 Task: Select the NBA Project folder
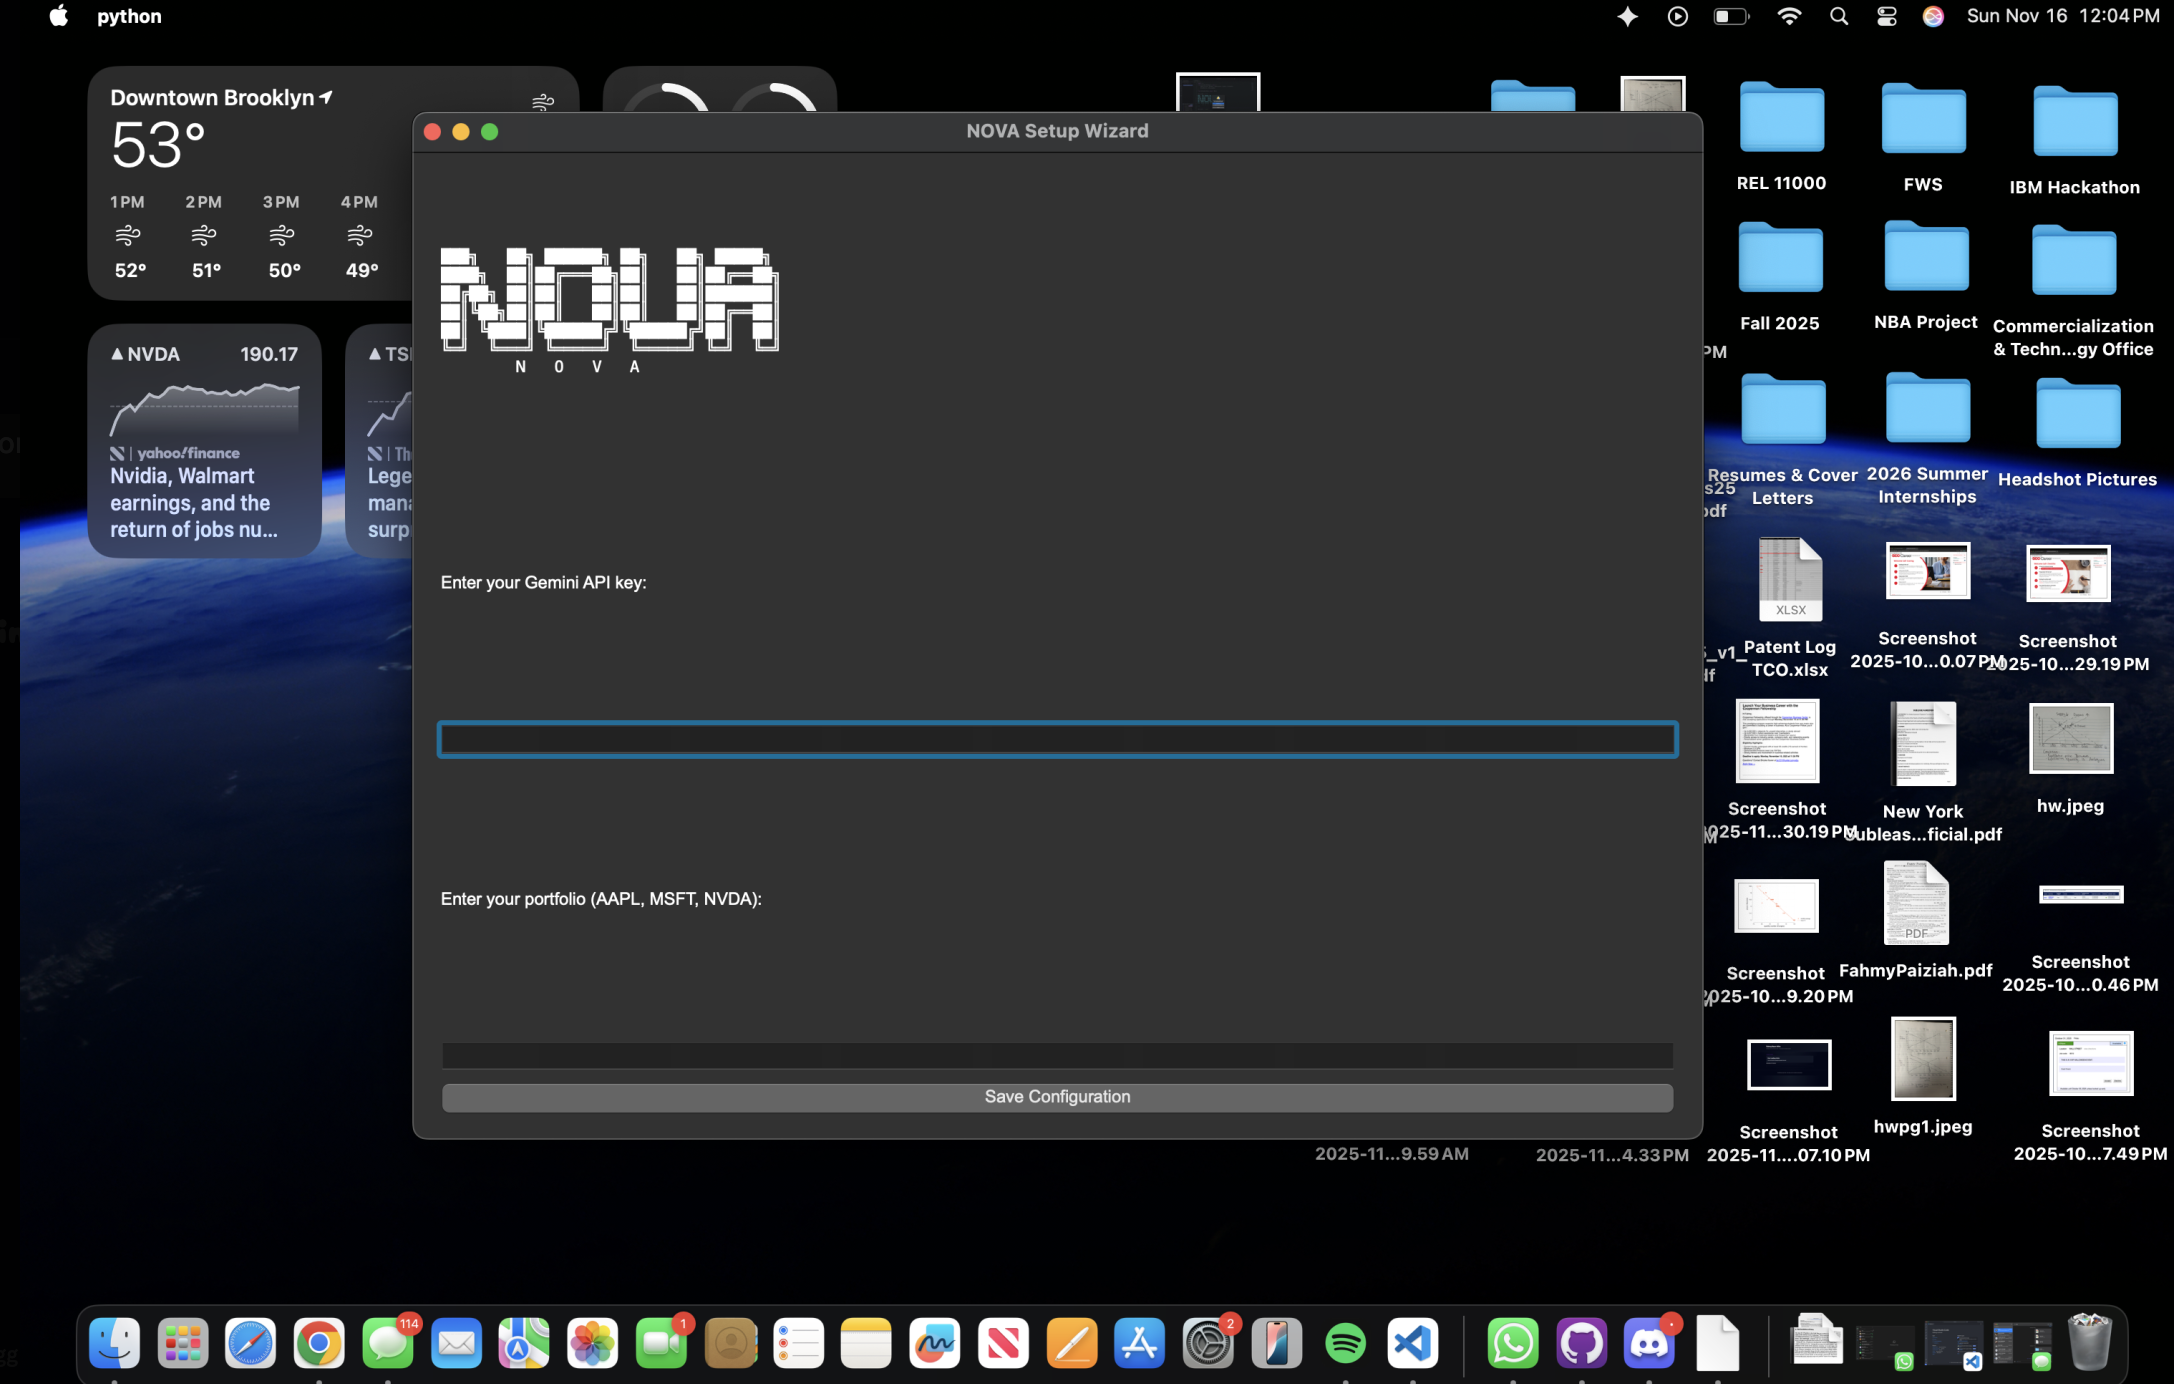click(1926, 257)
